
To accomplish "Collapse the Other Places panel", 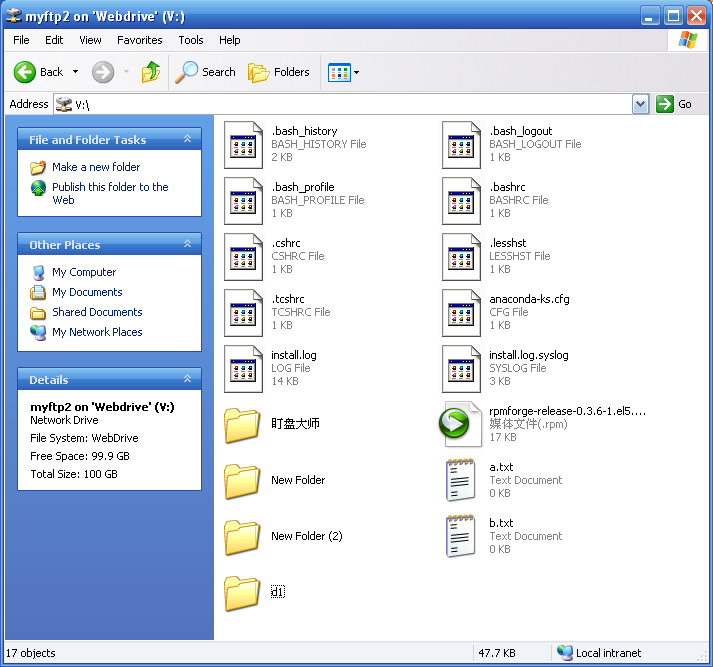I will click(187, 245).
